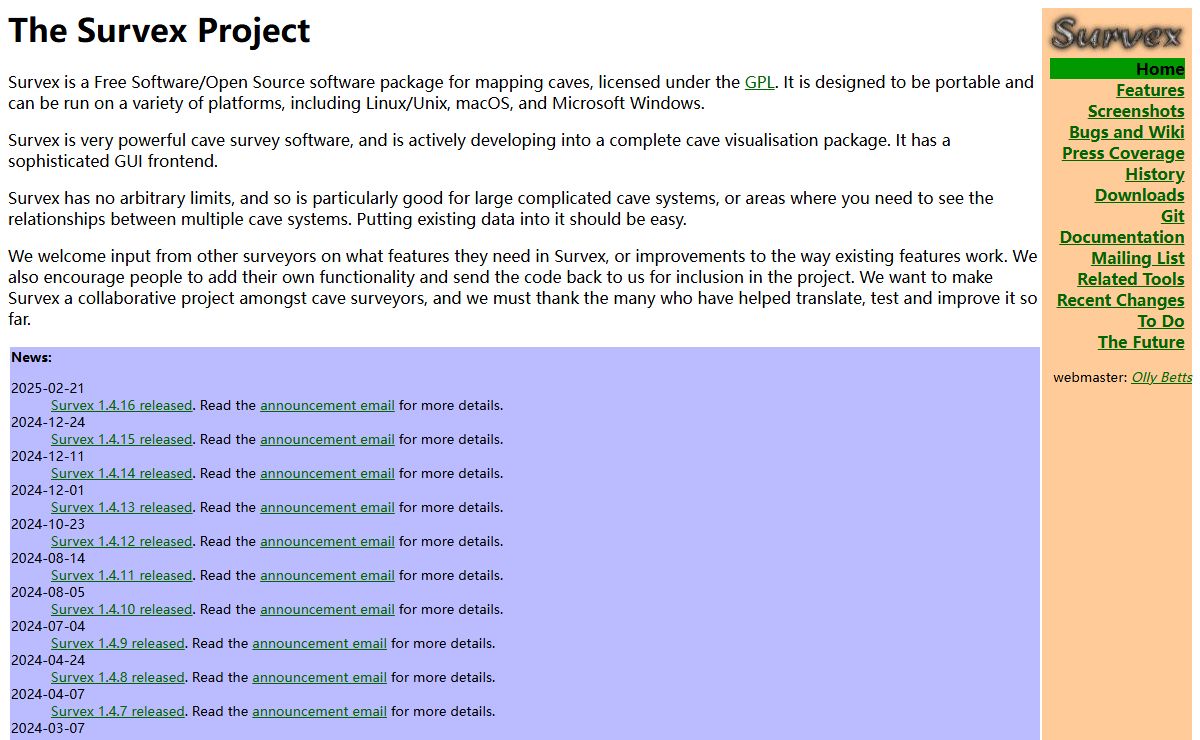Open the Home navigation item
This screenshot has height=740, width=1200.
point(1159,69)
